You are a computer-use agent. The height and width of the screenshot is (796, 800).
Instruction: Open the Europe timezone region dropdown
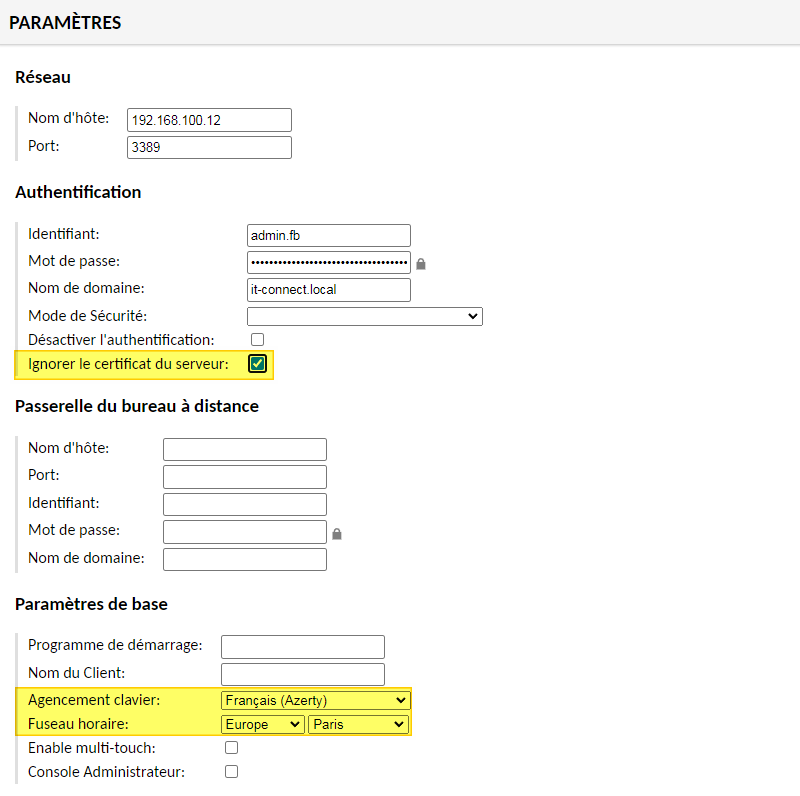[263, 724]
